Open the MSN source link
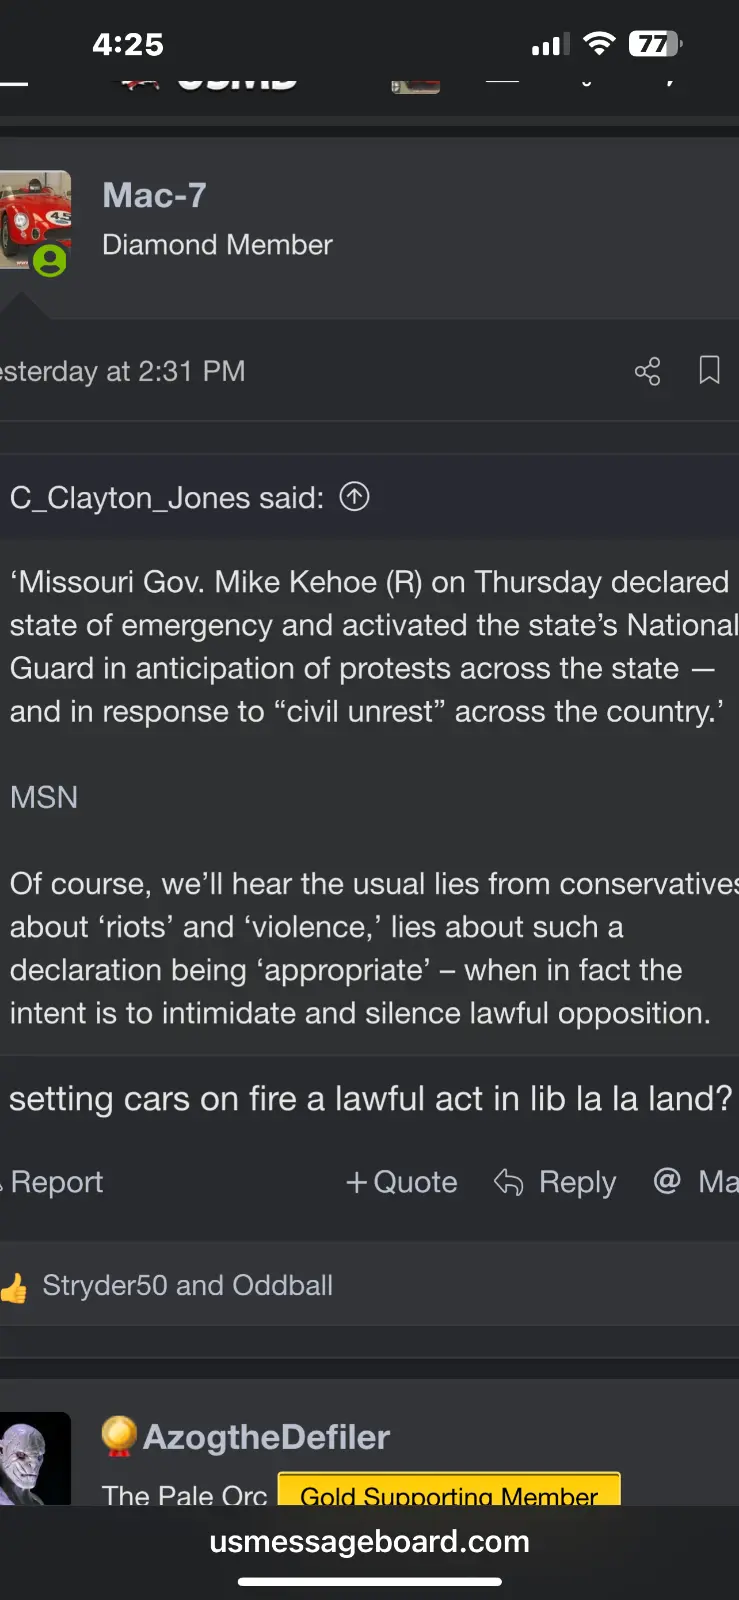 [44, 797]
